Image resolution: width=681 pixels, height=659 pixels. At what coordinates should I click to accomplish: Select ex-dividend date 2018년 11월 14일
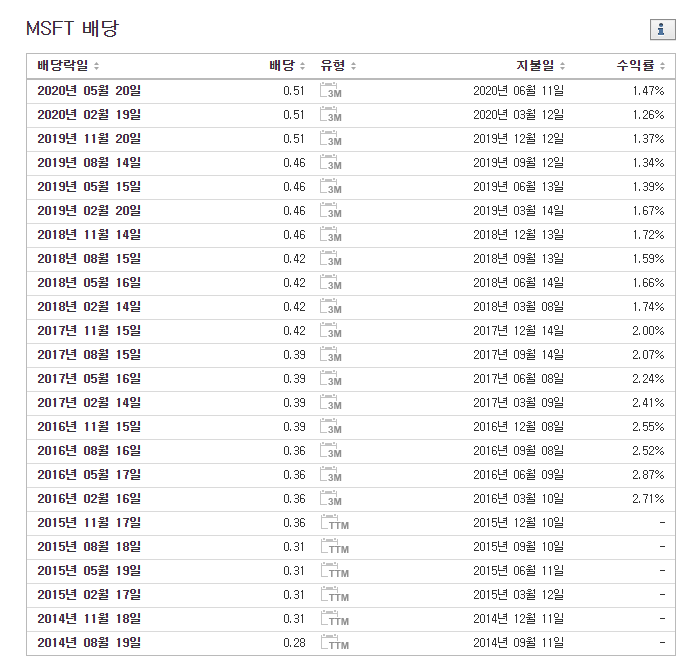[x=89, y=235]
